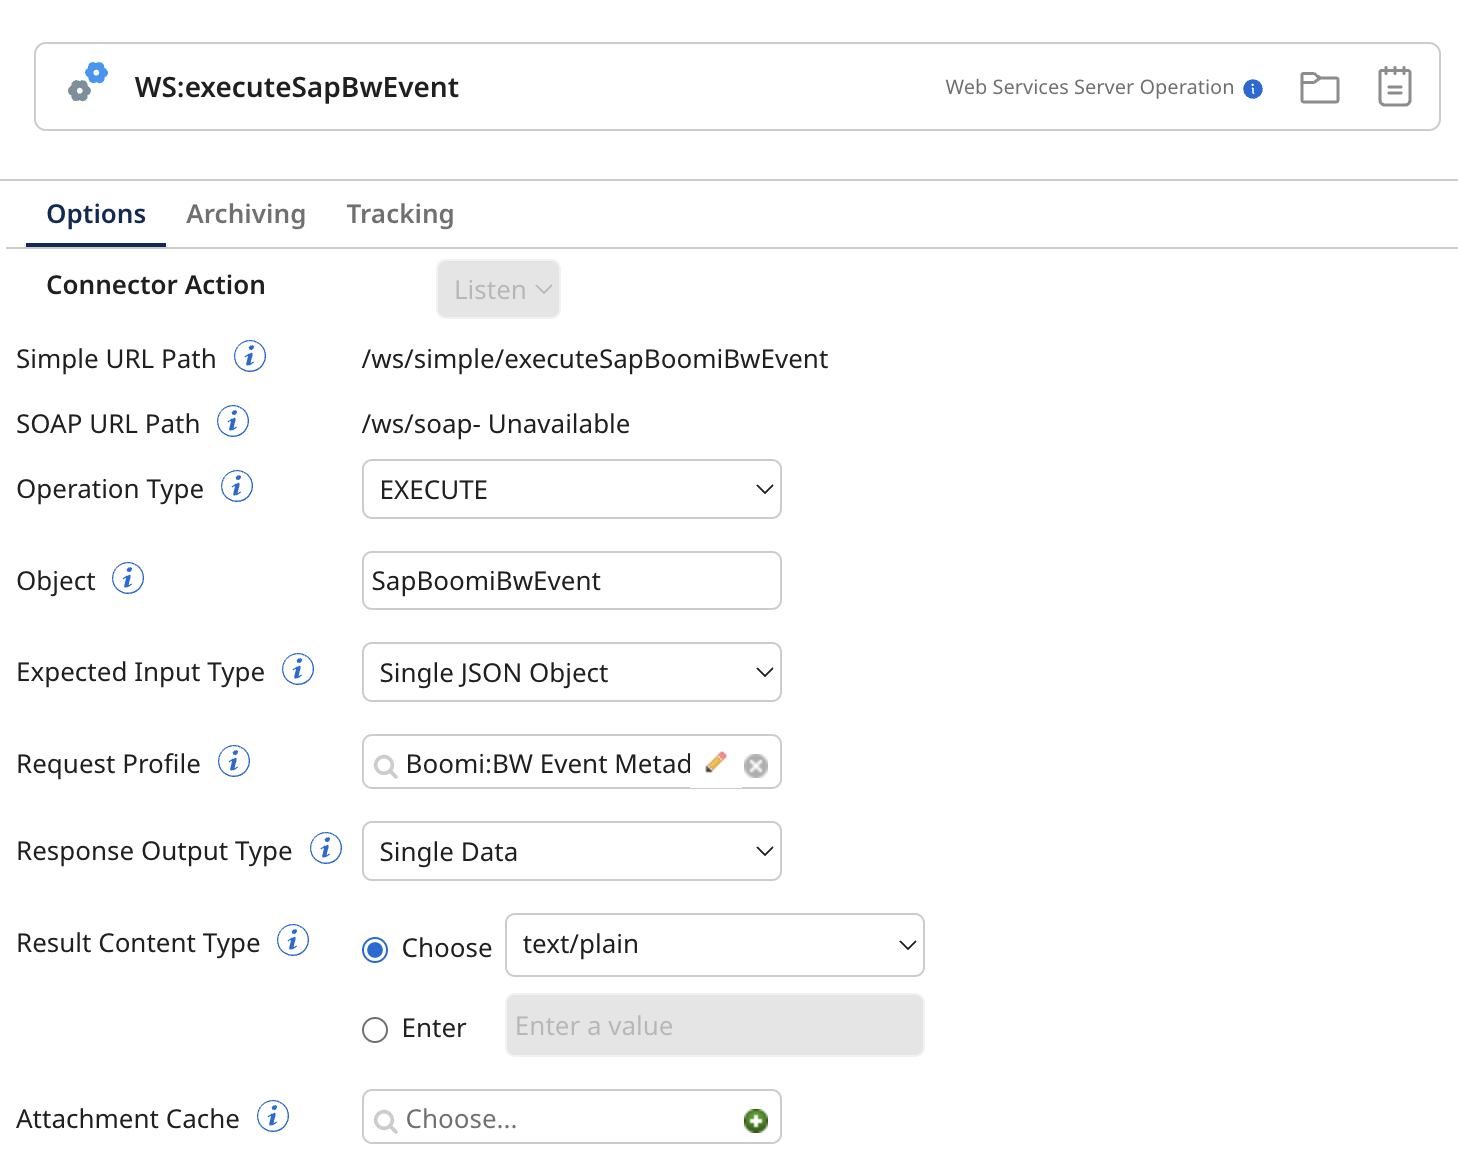Edit the Request Profile with the pencil icon

tap(716, 762)
